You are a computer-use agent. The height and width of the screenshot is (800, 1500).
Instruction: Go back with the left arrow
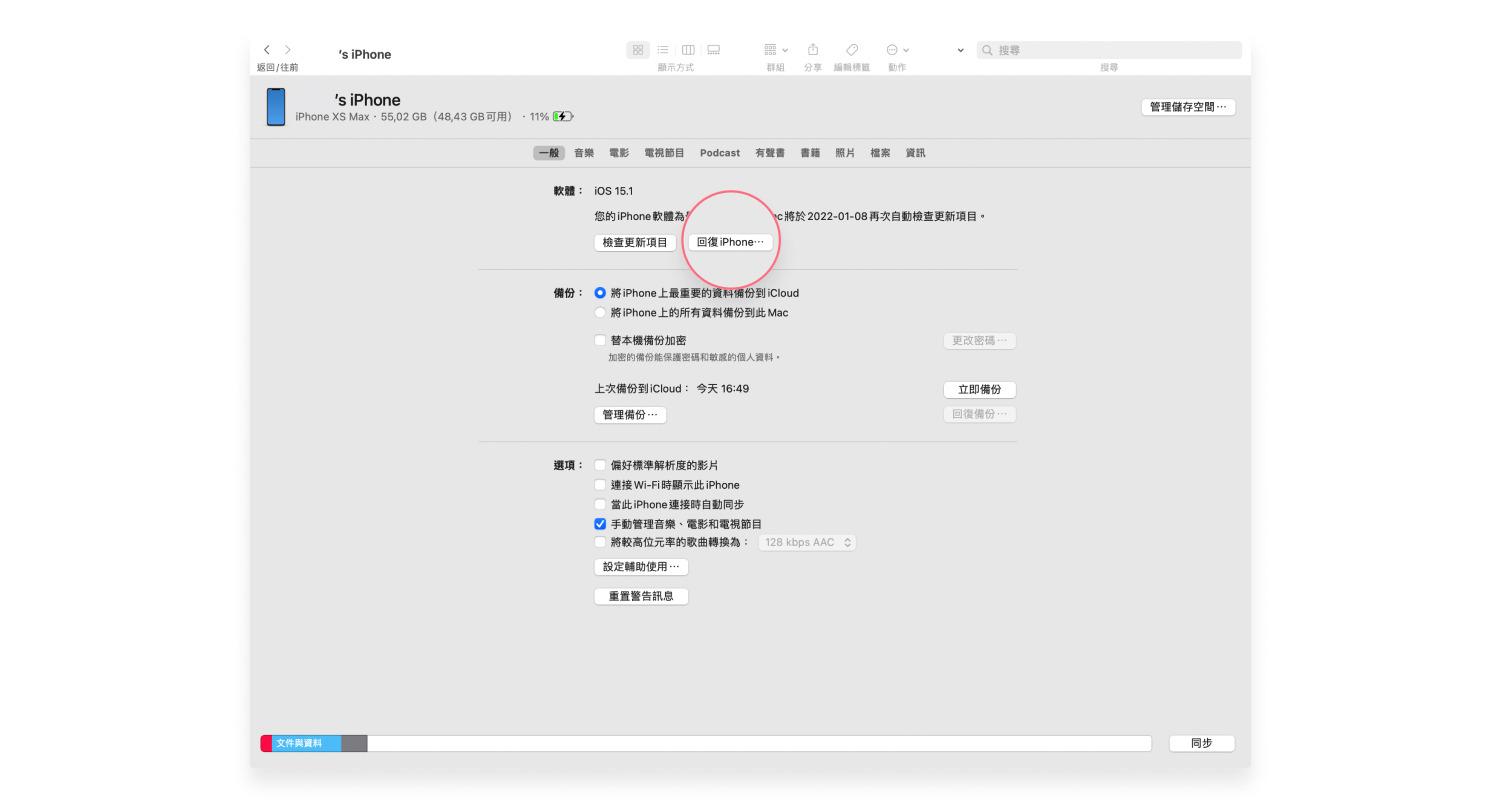(x=267, y=50)
